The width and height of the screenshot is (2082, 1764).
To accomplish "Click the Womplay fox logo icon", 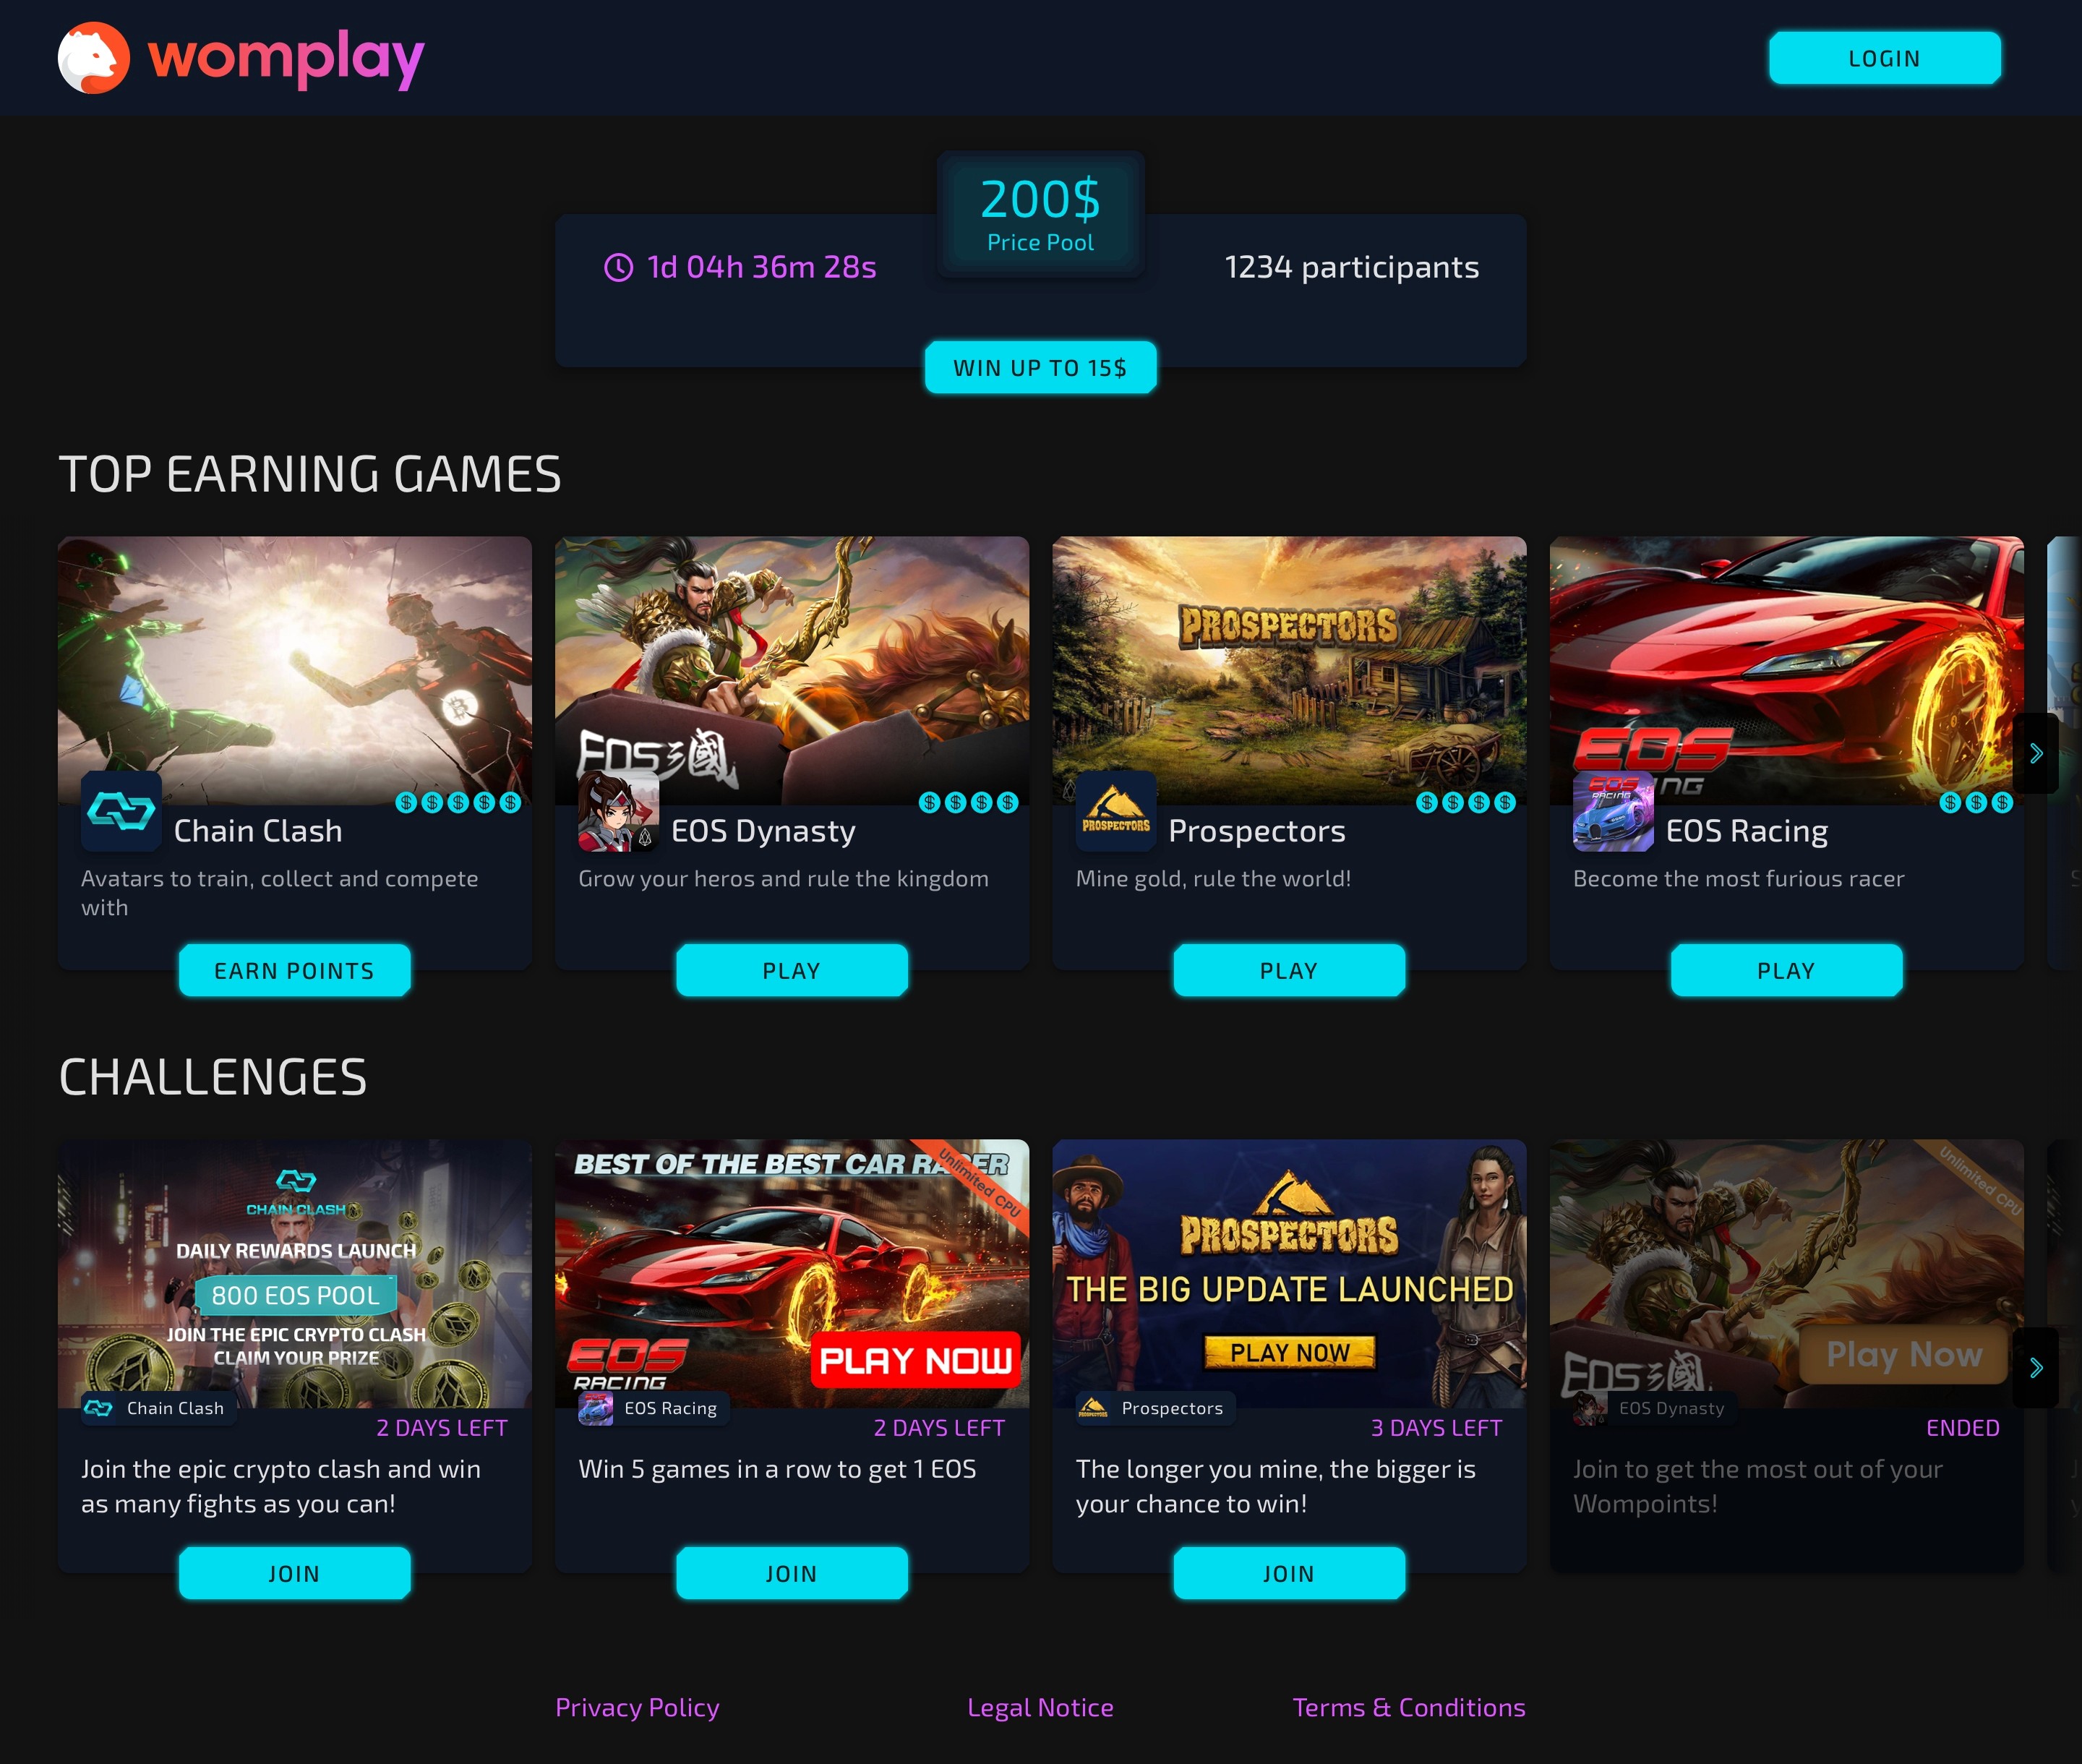I will [94, 58].
